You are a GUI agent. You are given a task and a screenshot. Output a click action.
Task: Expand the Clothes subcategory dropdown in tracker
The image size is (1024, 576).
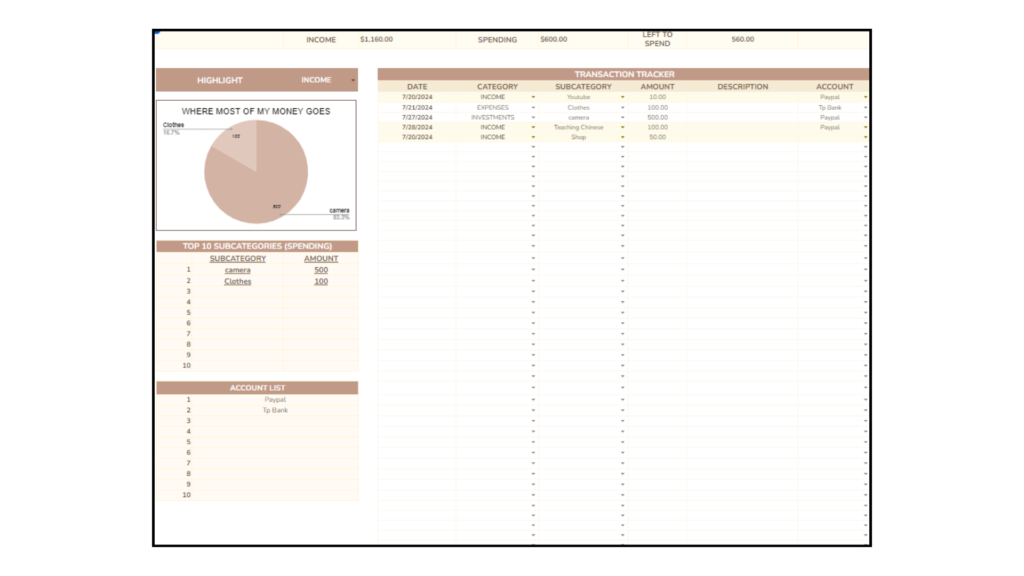[622, 108]
